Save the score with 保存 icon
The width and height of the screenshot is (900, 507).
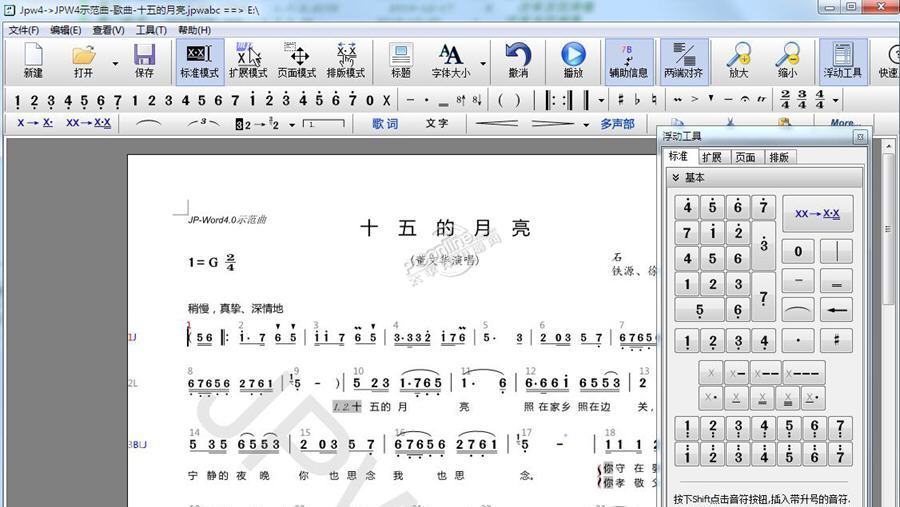pyautogui.click(x=144, y=61)
